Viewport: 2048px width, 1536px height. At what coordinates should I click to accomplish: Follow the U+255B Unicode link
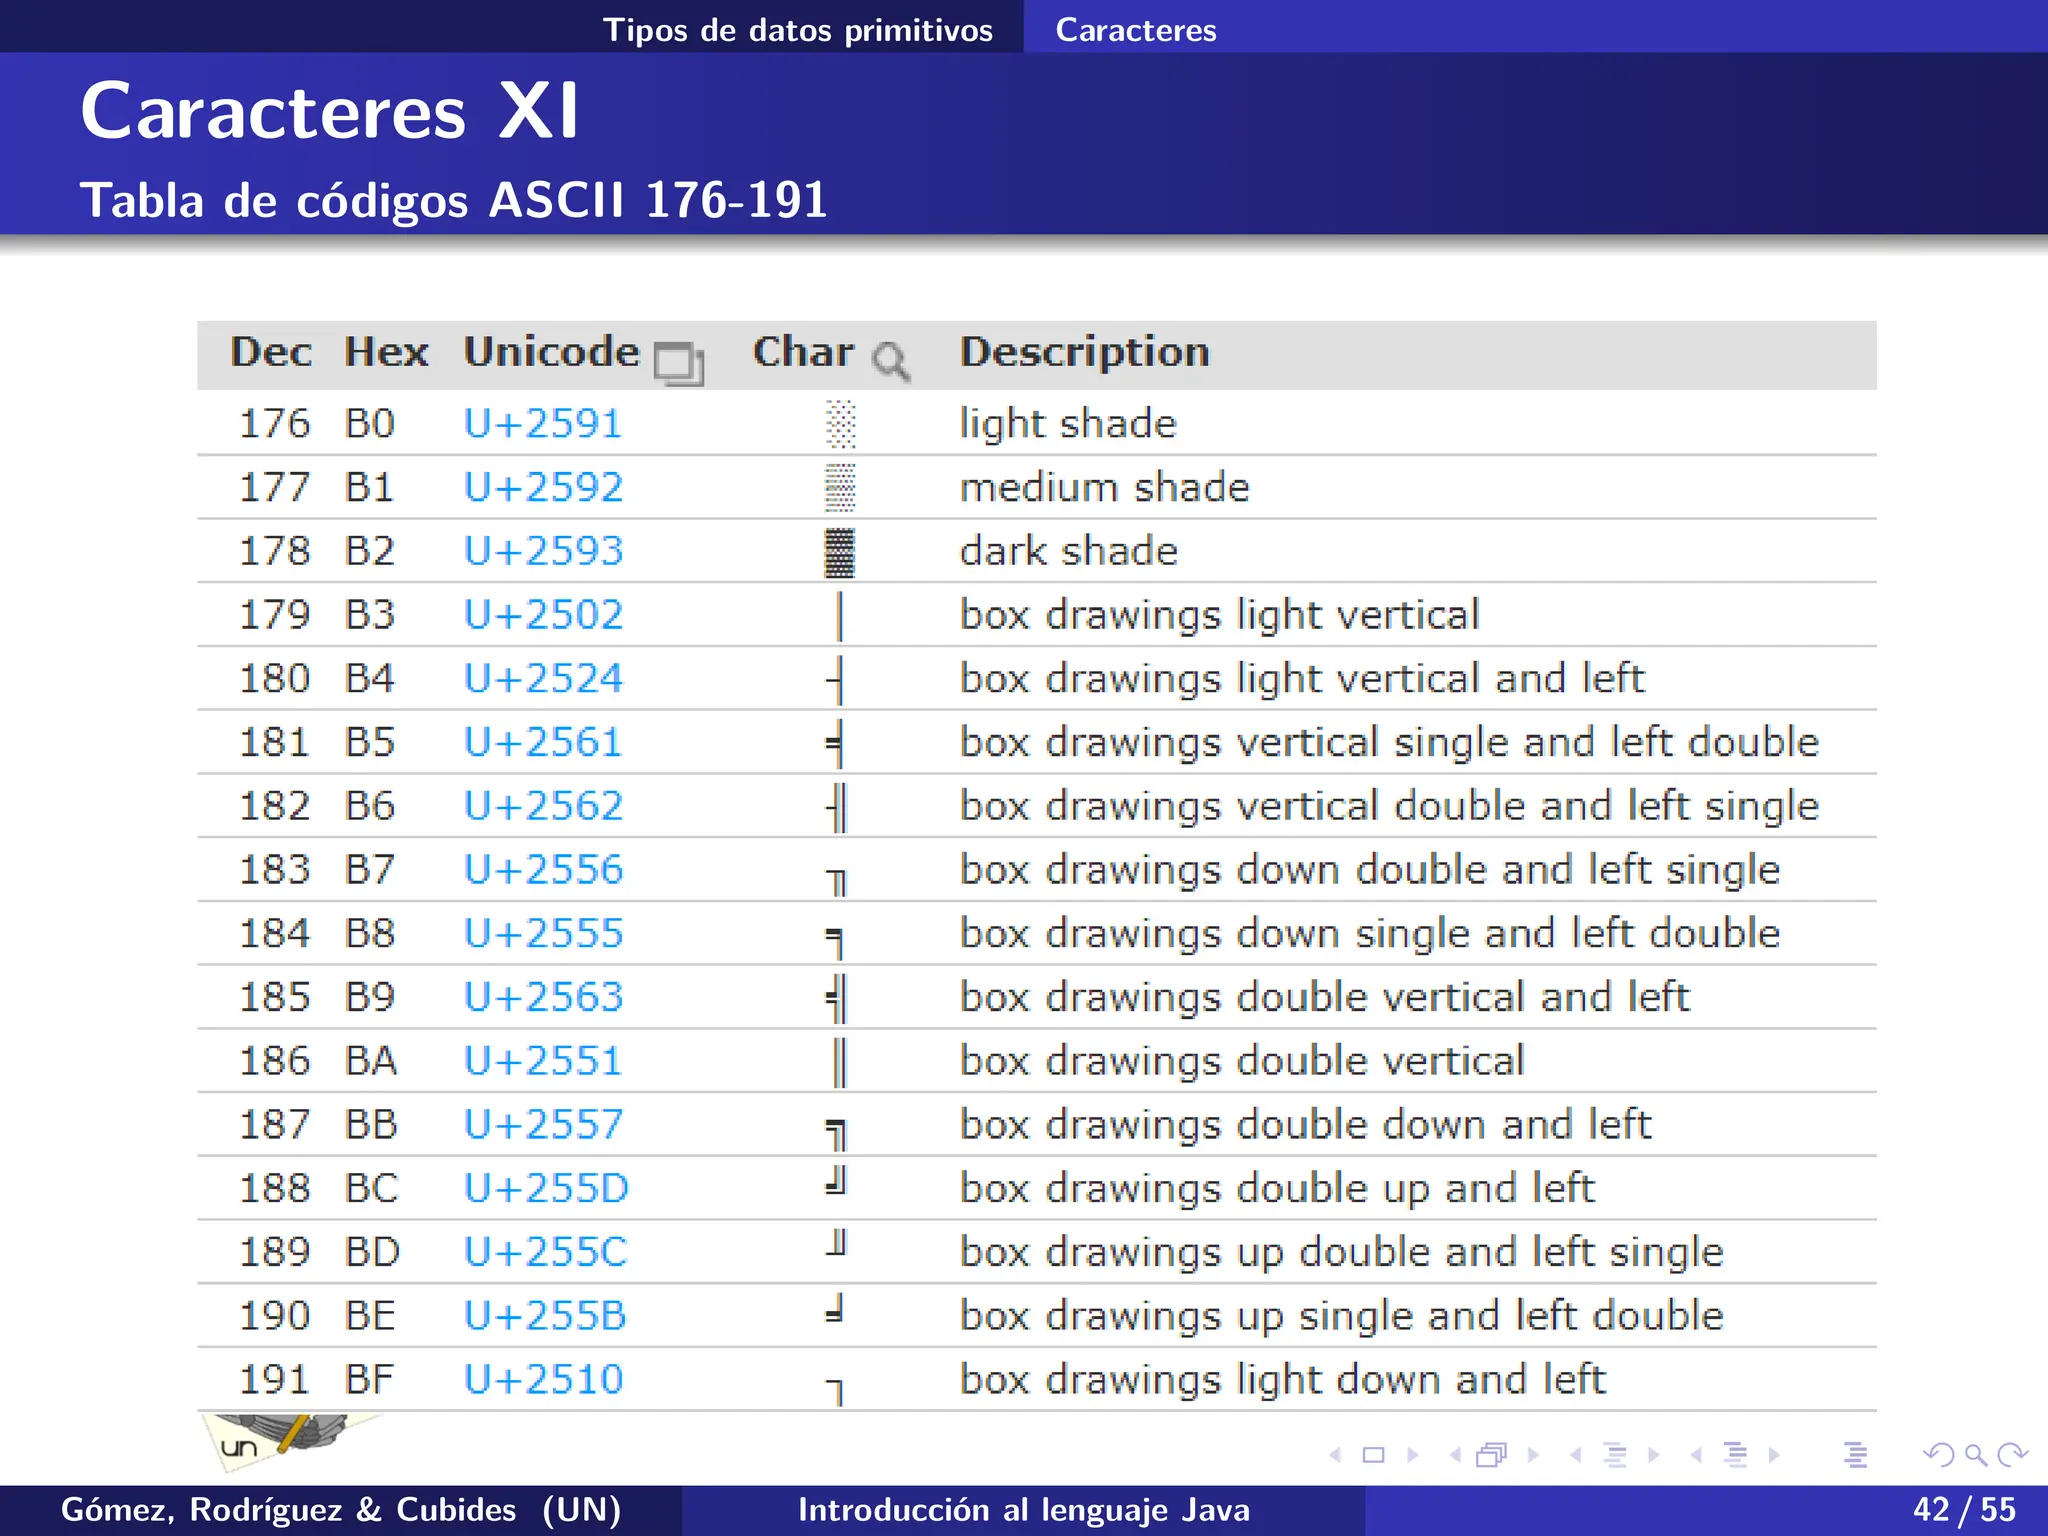pos(546,1315)
